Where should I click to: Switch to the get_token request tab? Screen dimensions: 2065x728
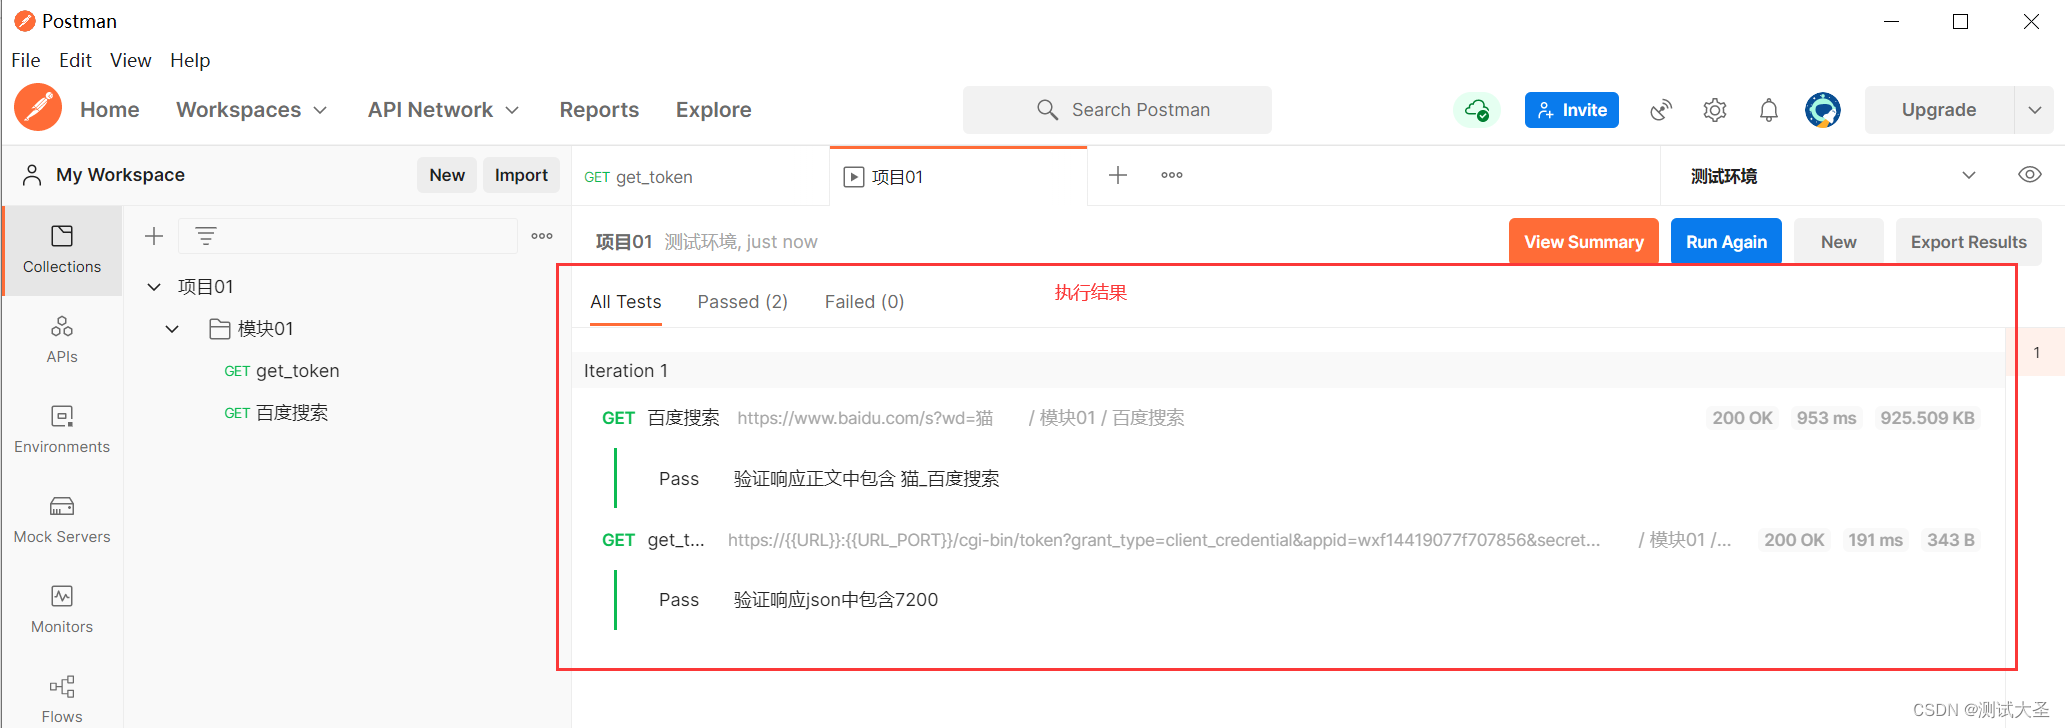700,177
